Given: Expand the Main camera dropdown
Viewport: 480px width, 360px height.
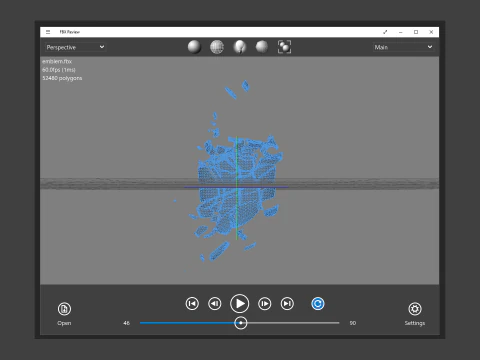Looking at the screenshot, I should (403, 47).
